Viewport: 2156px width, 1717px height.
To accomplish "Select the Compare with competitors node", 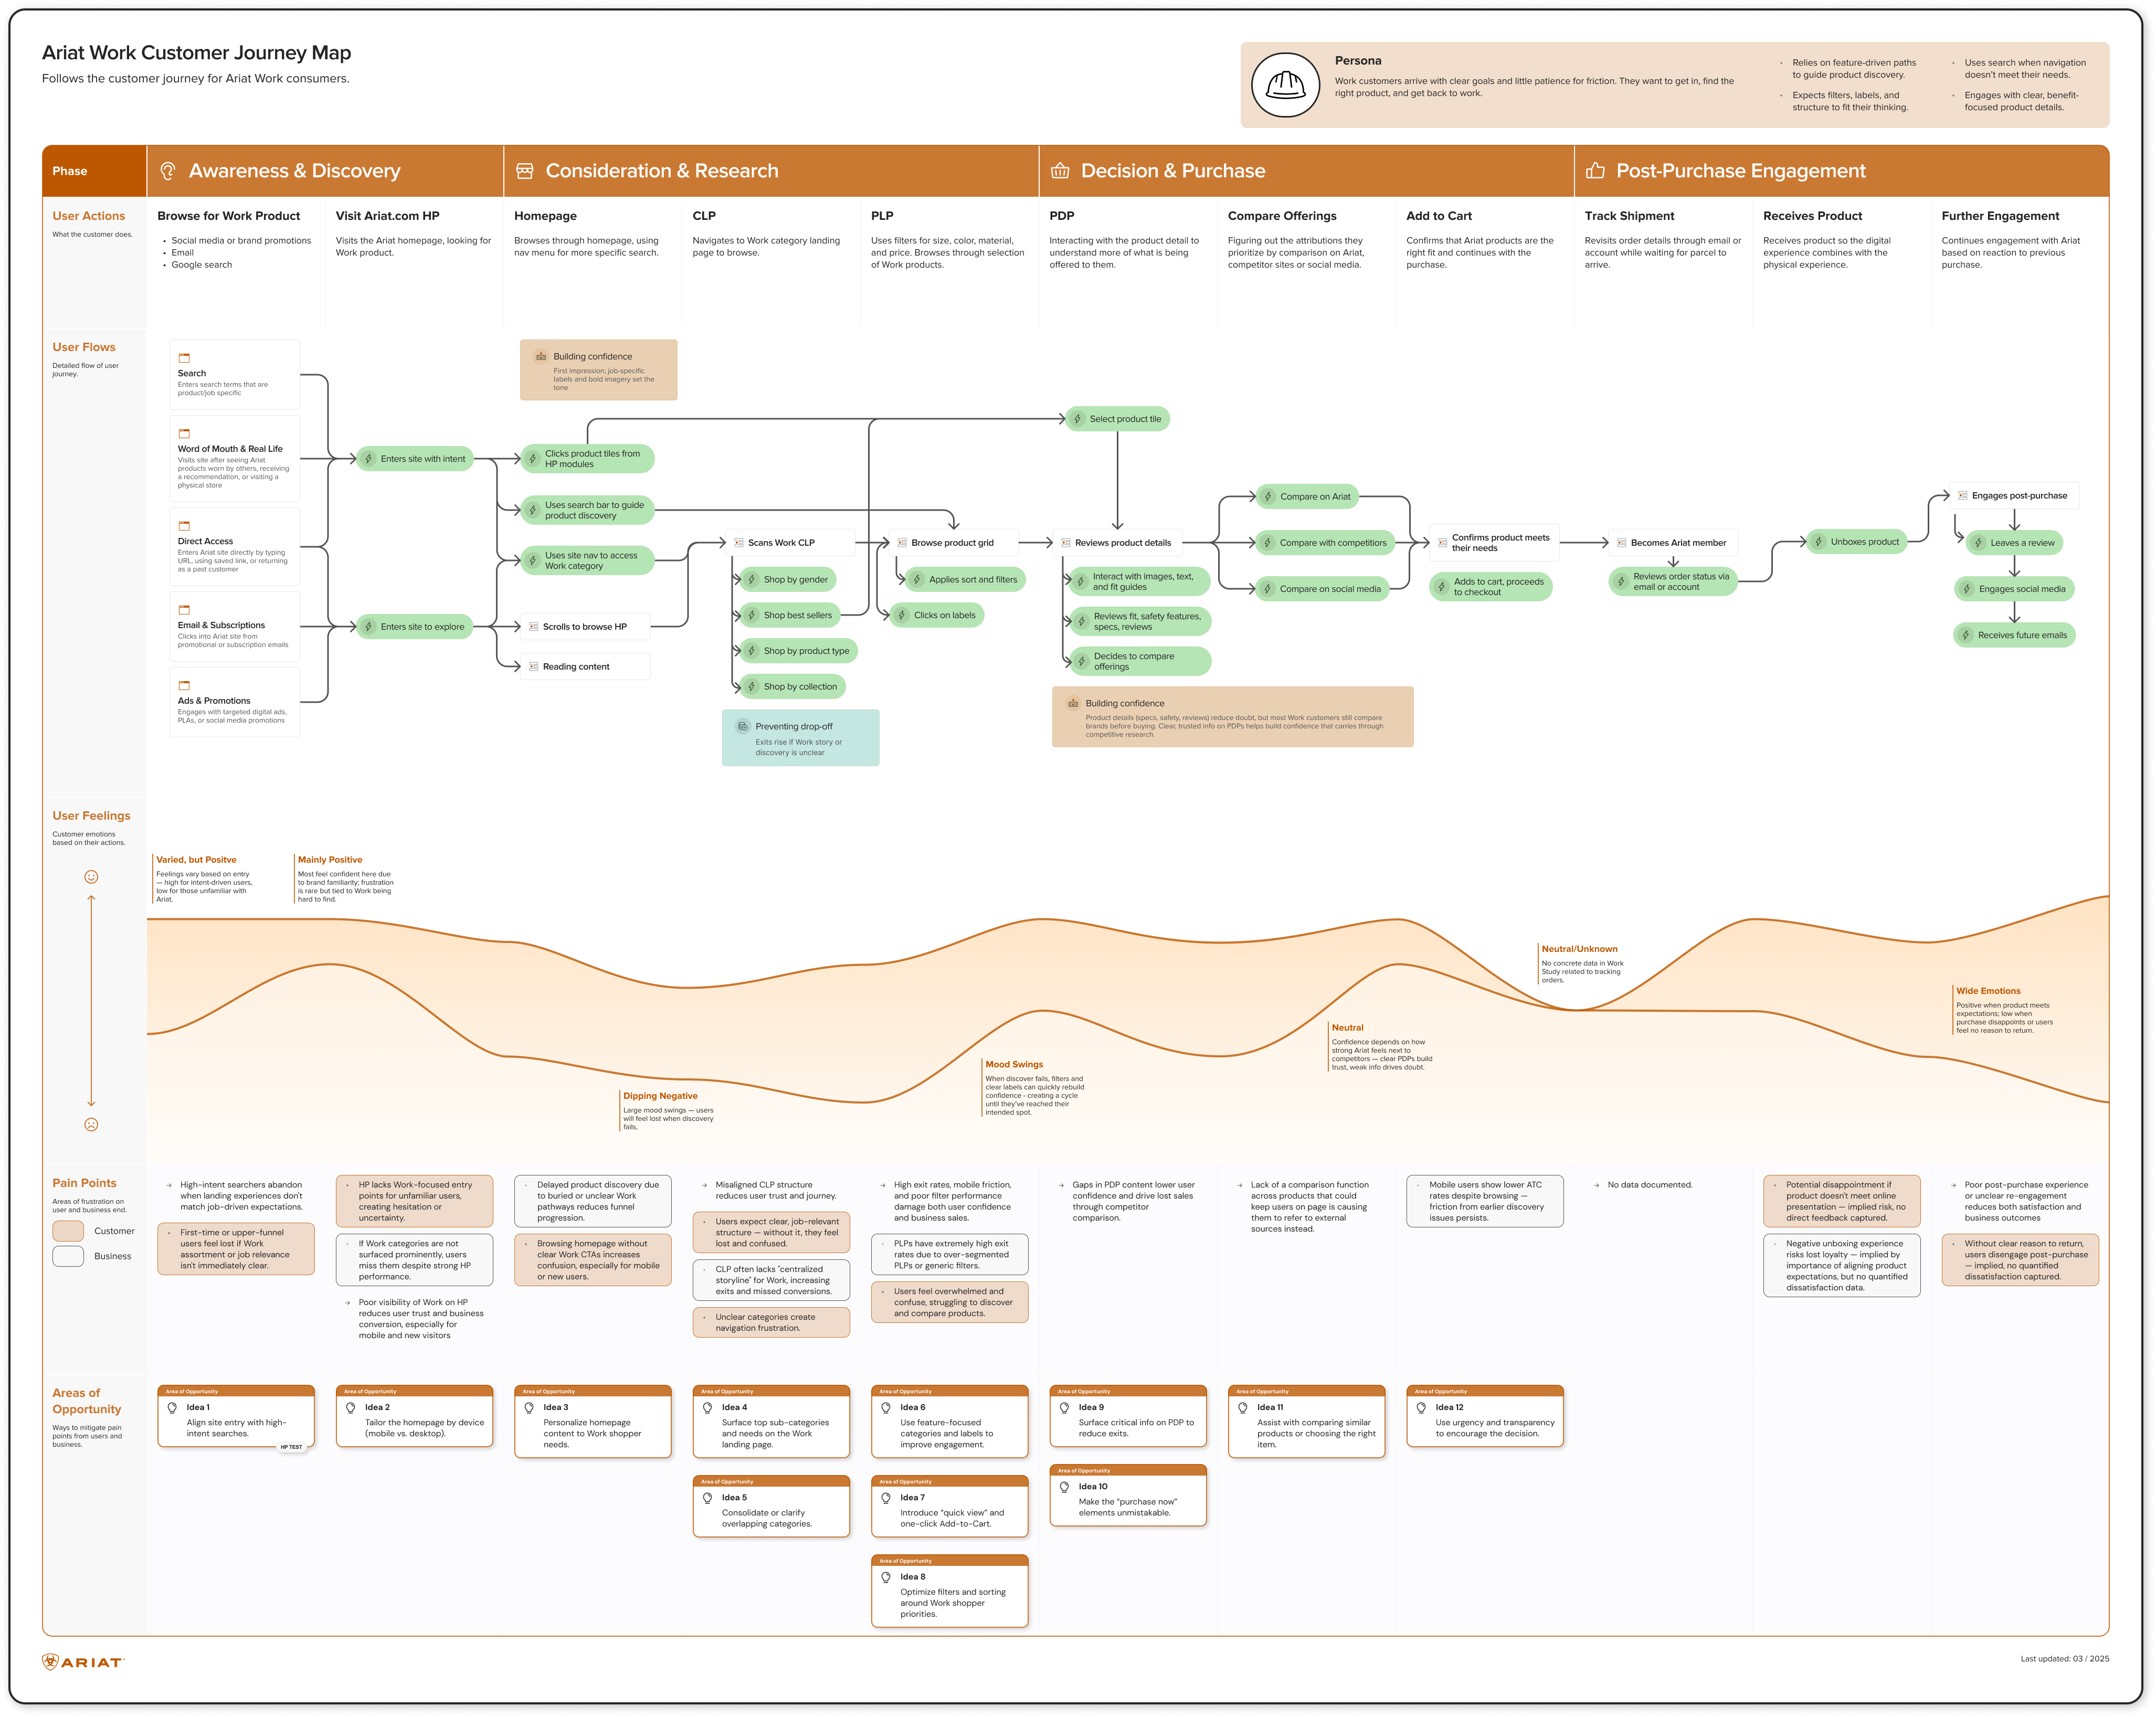I will pos(1324,543).
